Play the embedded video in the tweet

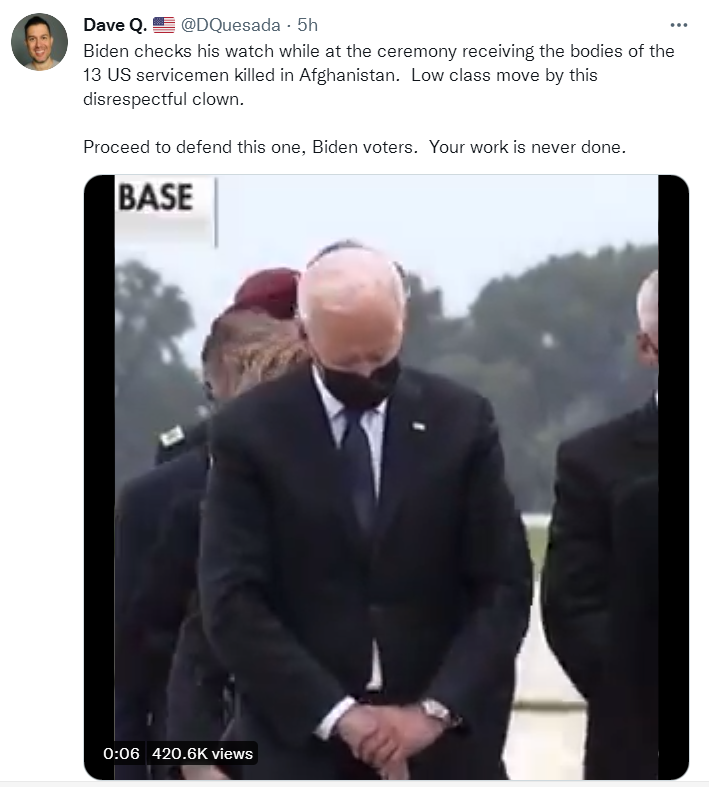386,477
